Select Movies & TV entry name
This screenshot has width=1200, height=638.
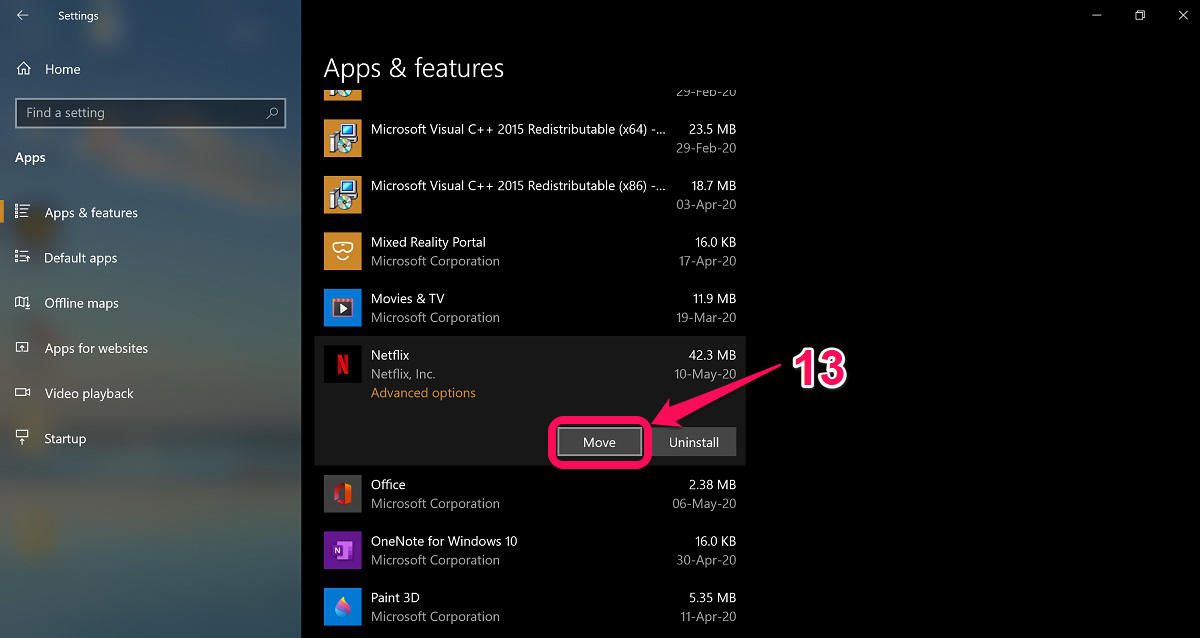click(x=407, y=299)
